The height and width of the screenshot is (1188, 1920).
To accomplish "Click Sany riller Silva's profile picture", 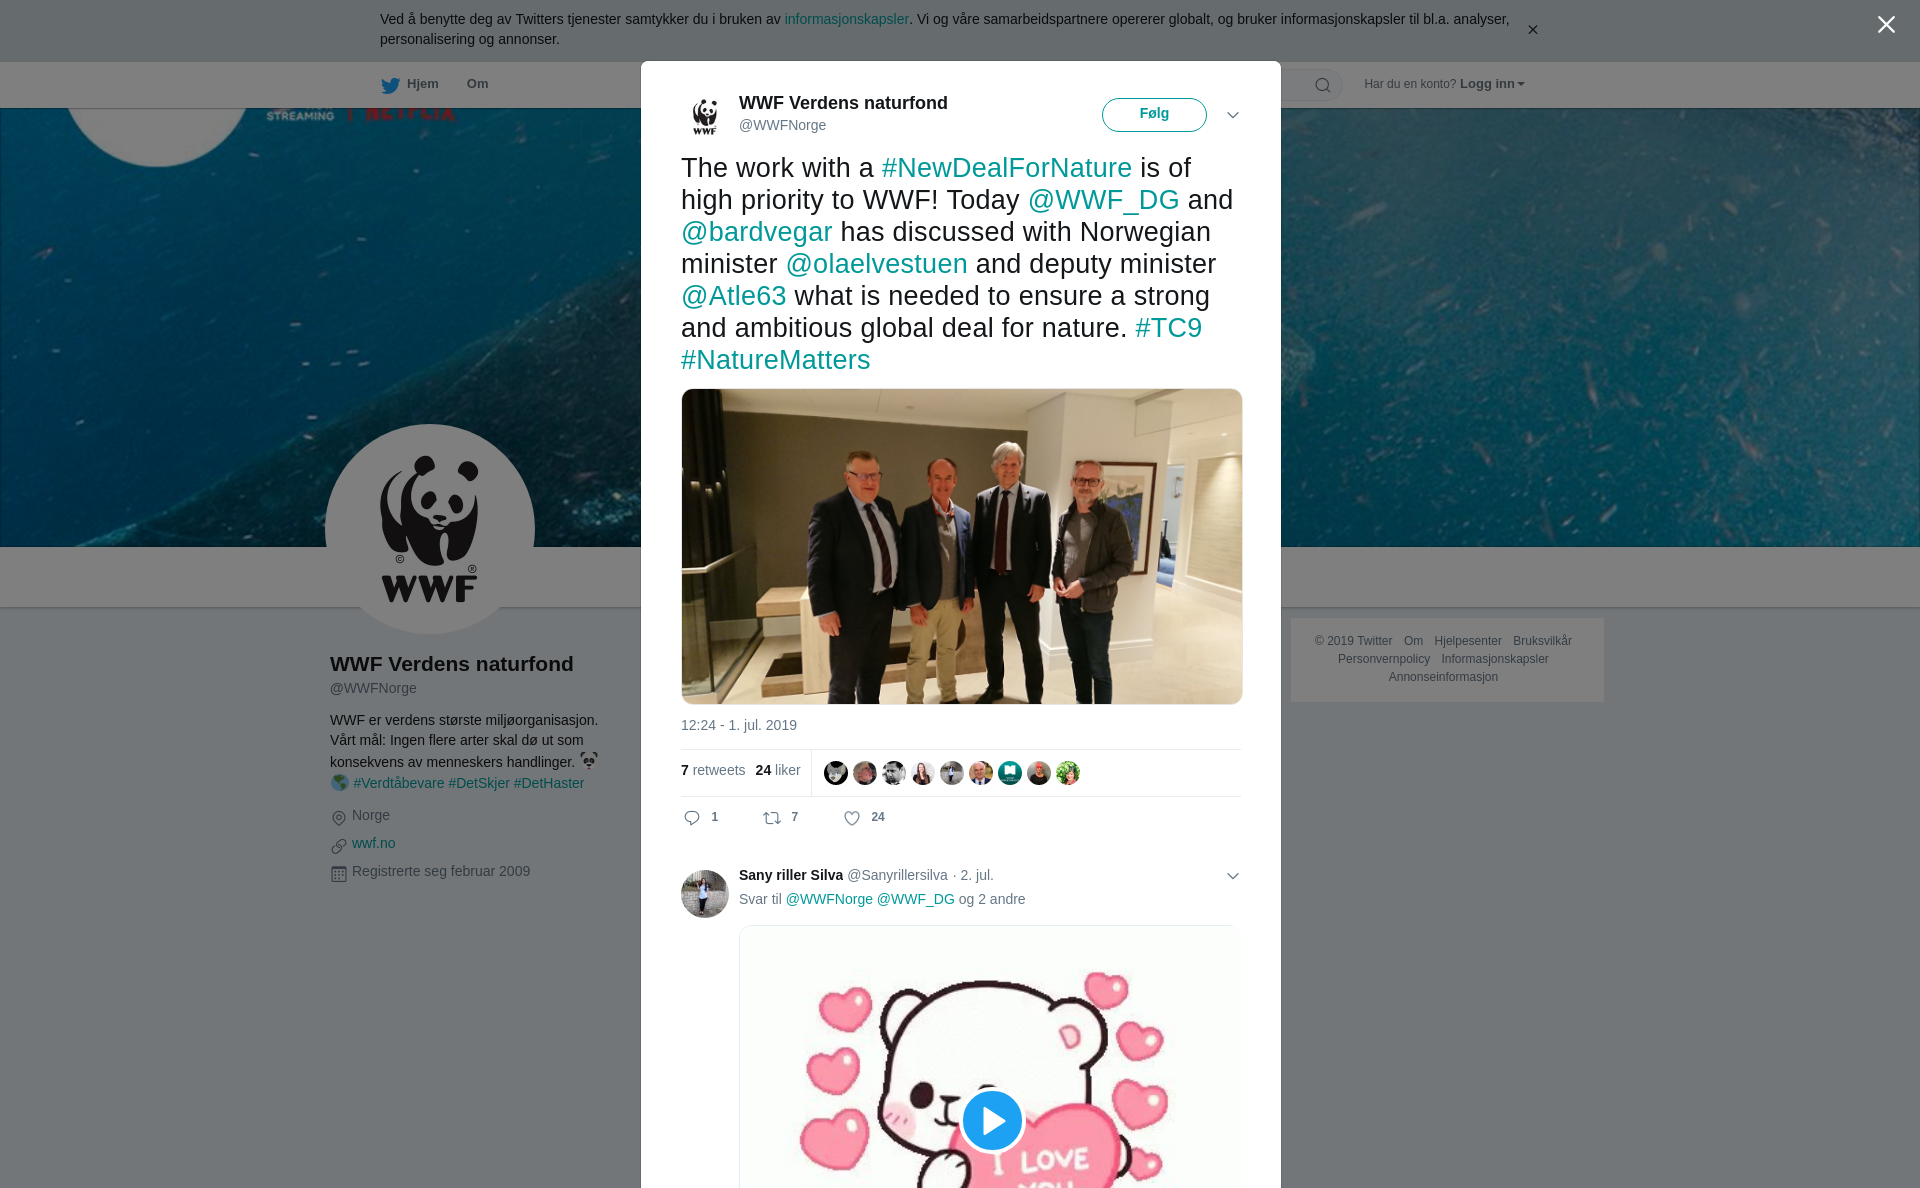I will pos(705,893).
